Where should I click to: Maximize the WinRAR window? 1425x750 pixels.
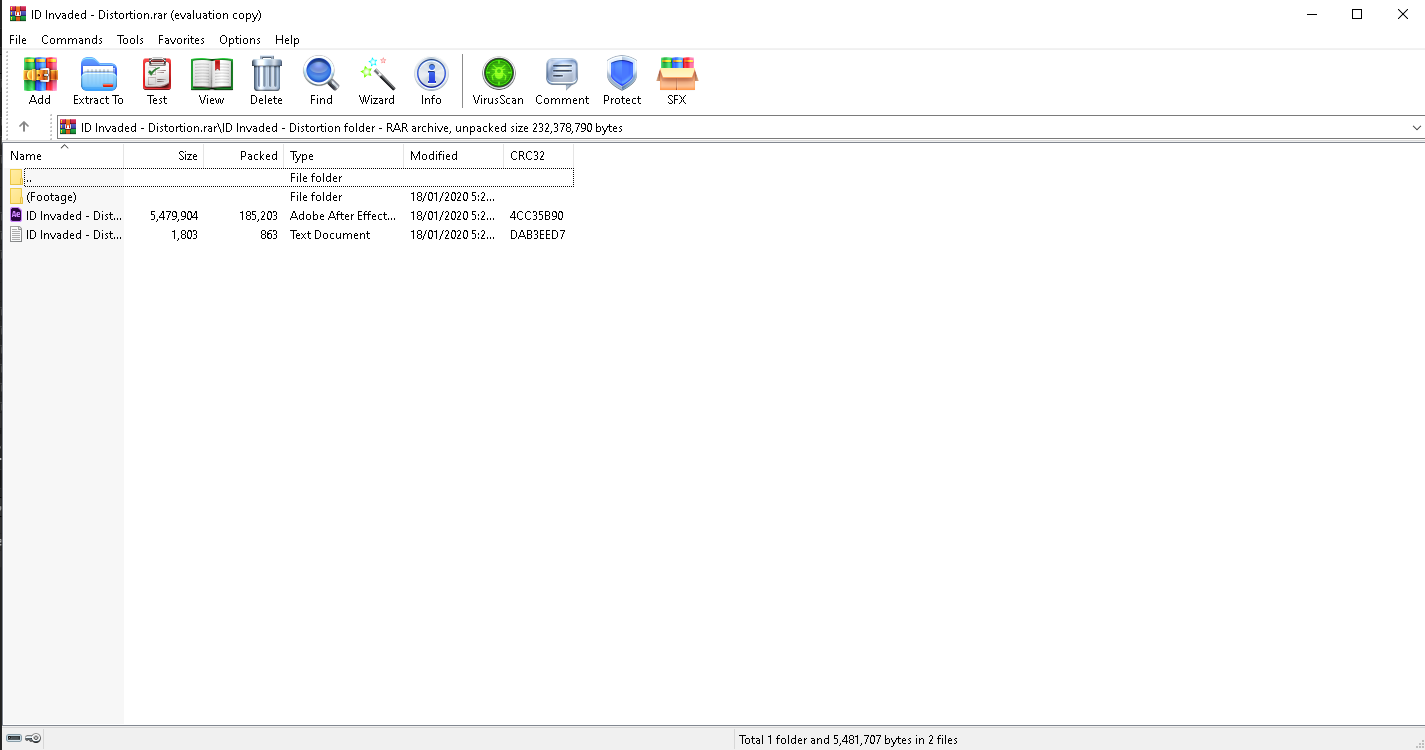(1357, 14)
